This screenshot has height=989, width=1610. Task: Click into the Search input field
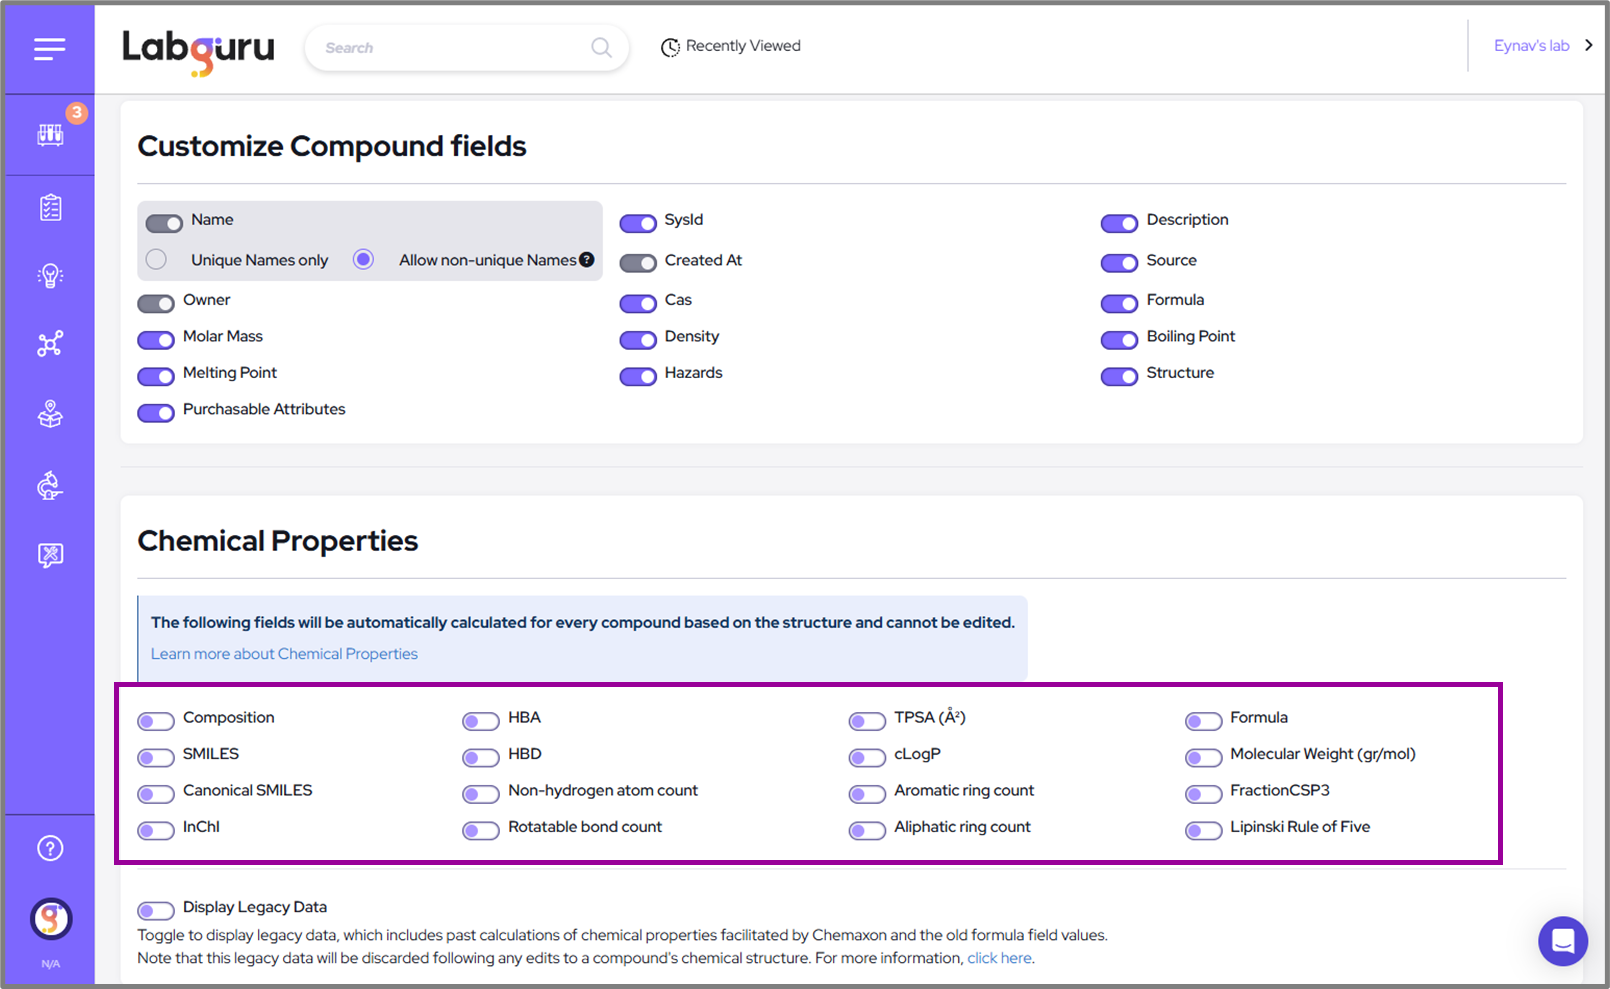pyautogui.click(x=450, y=48)
